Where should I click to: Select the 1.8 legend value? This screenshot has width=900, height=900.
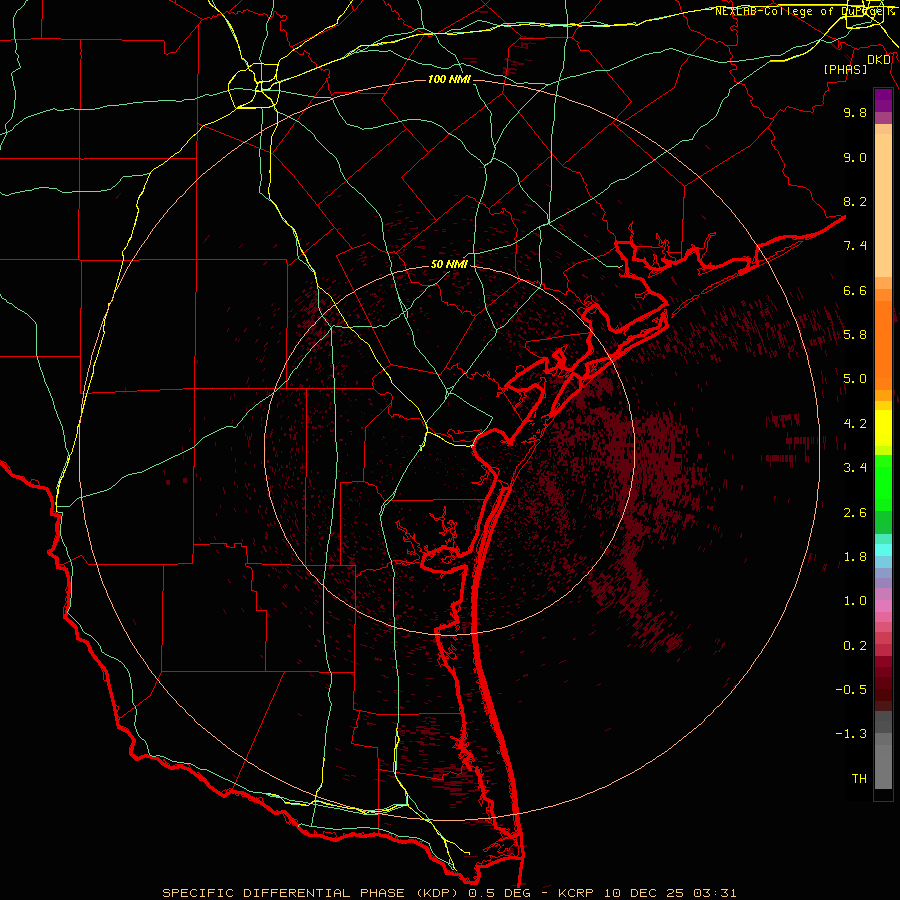click(855, 557)
